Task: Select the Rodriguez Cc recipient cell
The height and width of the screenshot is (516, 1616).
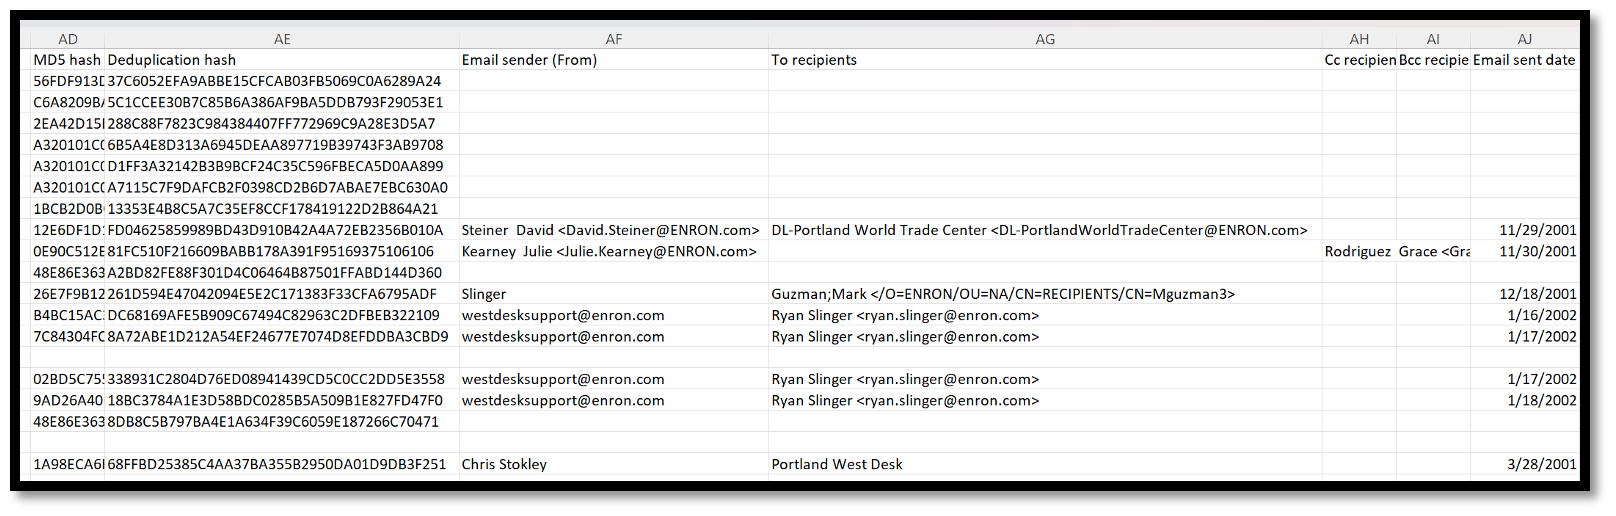Action: [x=1359, y=251]
